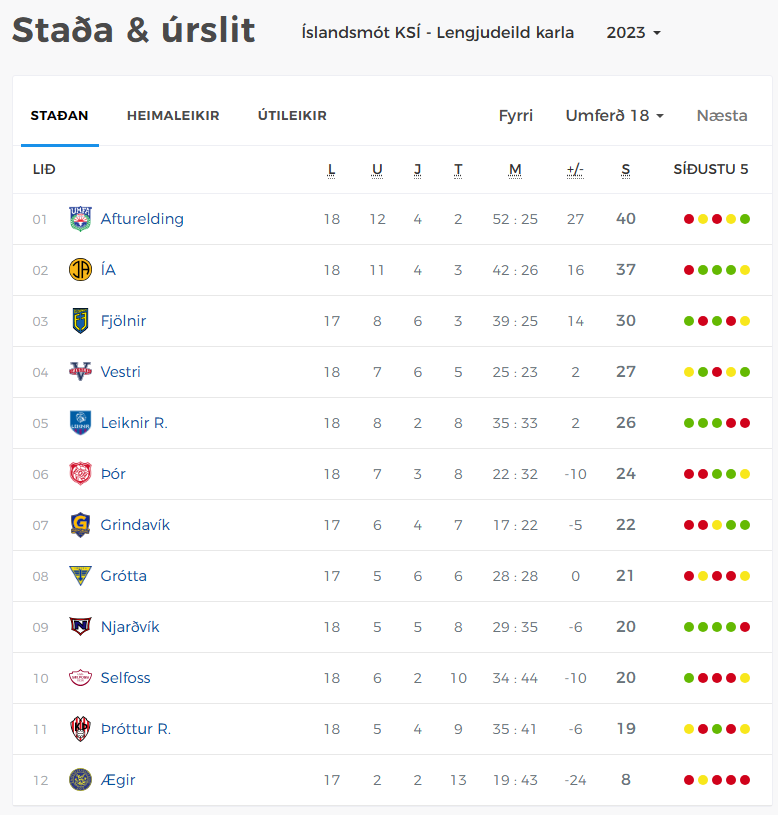Go to previous round with Fyrri
The height and width of the screenshot is (815, 778).
(x=516, y=115)
